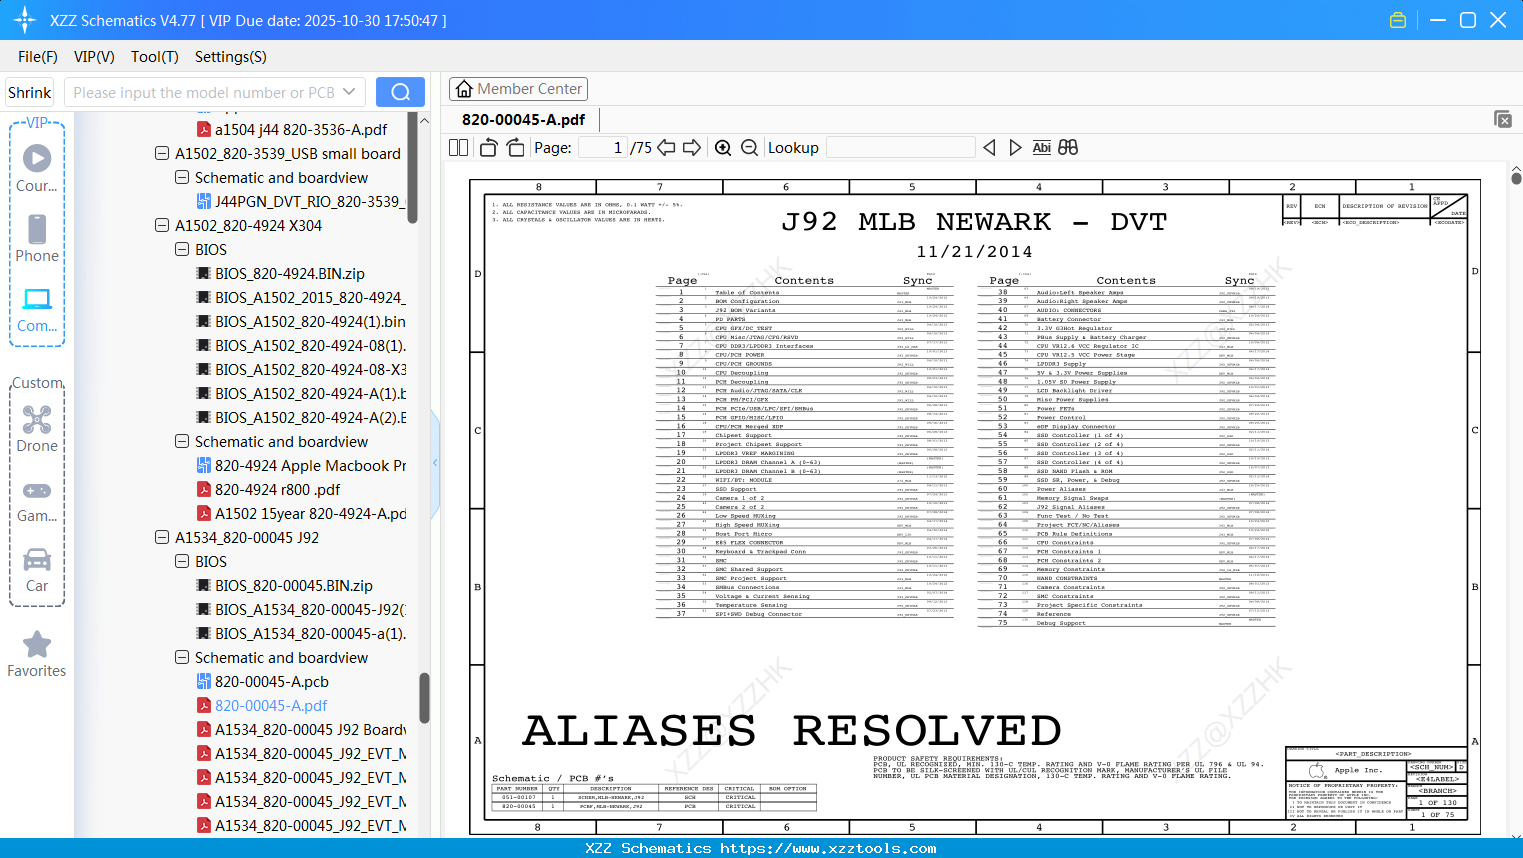Select the 820-00045-A.pdf document tab
1523x858 pixels.
pyautogui.click(x=524, y=119)
